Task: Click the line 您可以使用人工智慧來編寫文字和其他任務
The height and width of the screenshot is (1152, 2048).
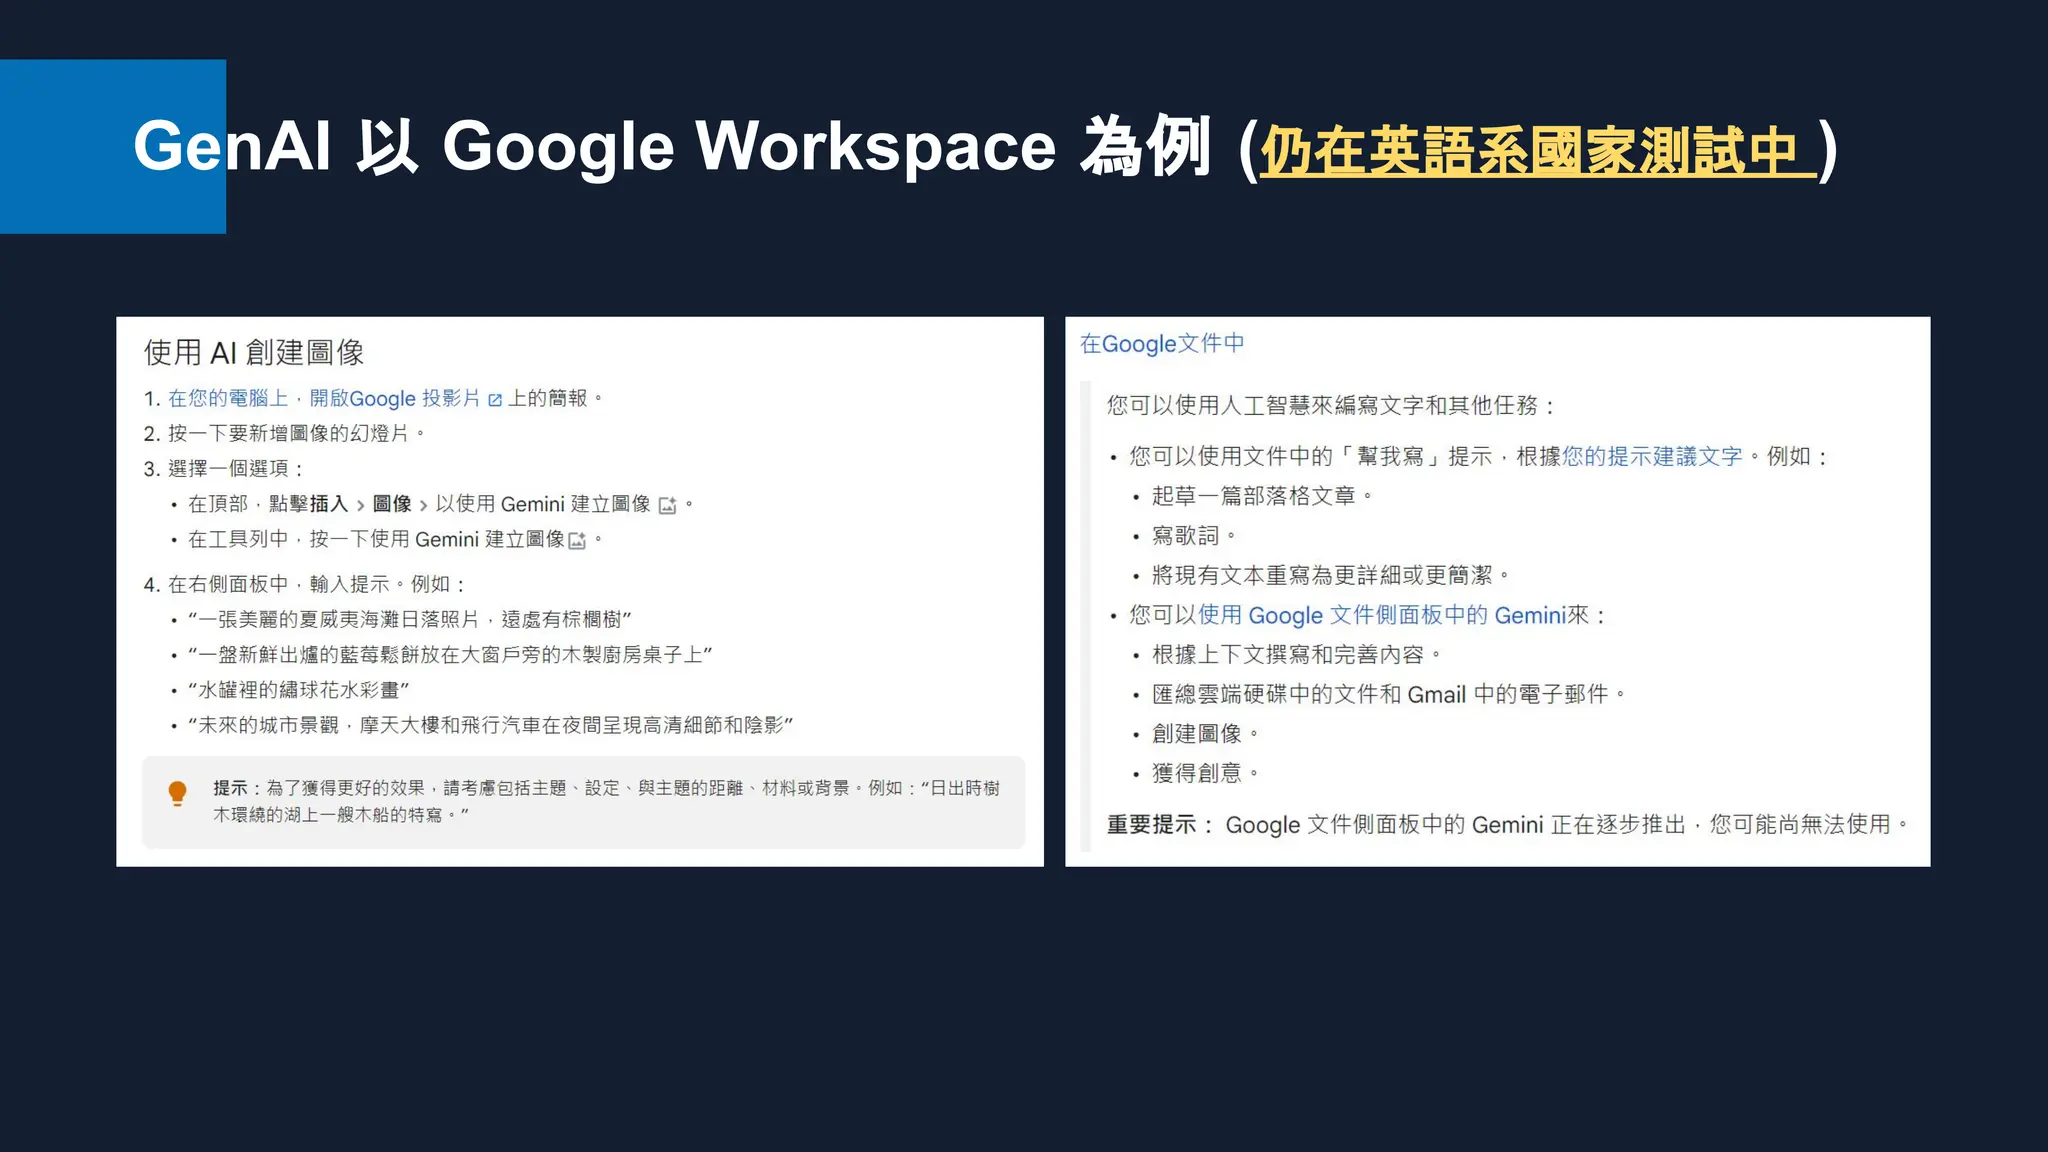Action: [x=1332, y=405]
